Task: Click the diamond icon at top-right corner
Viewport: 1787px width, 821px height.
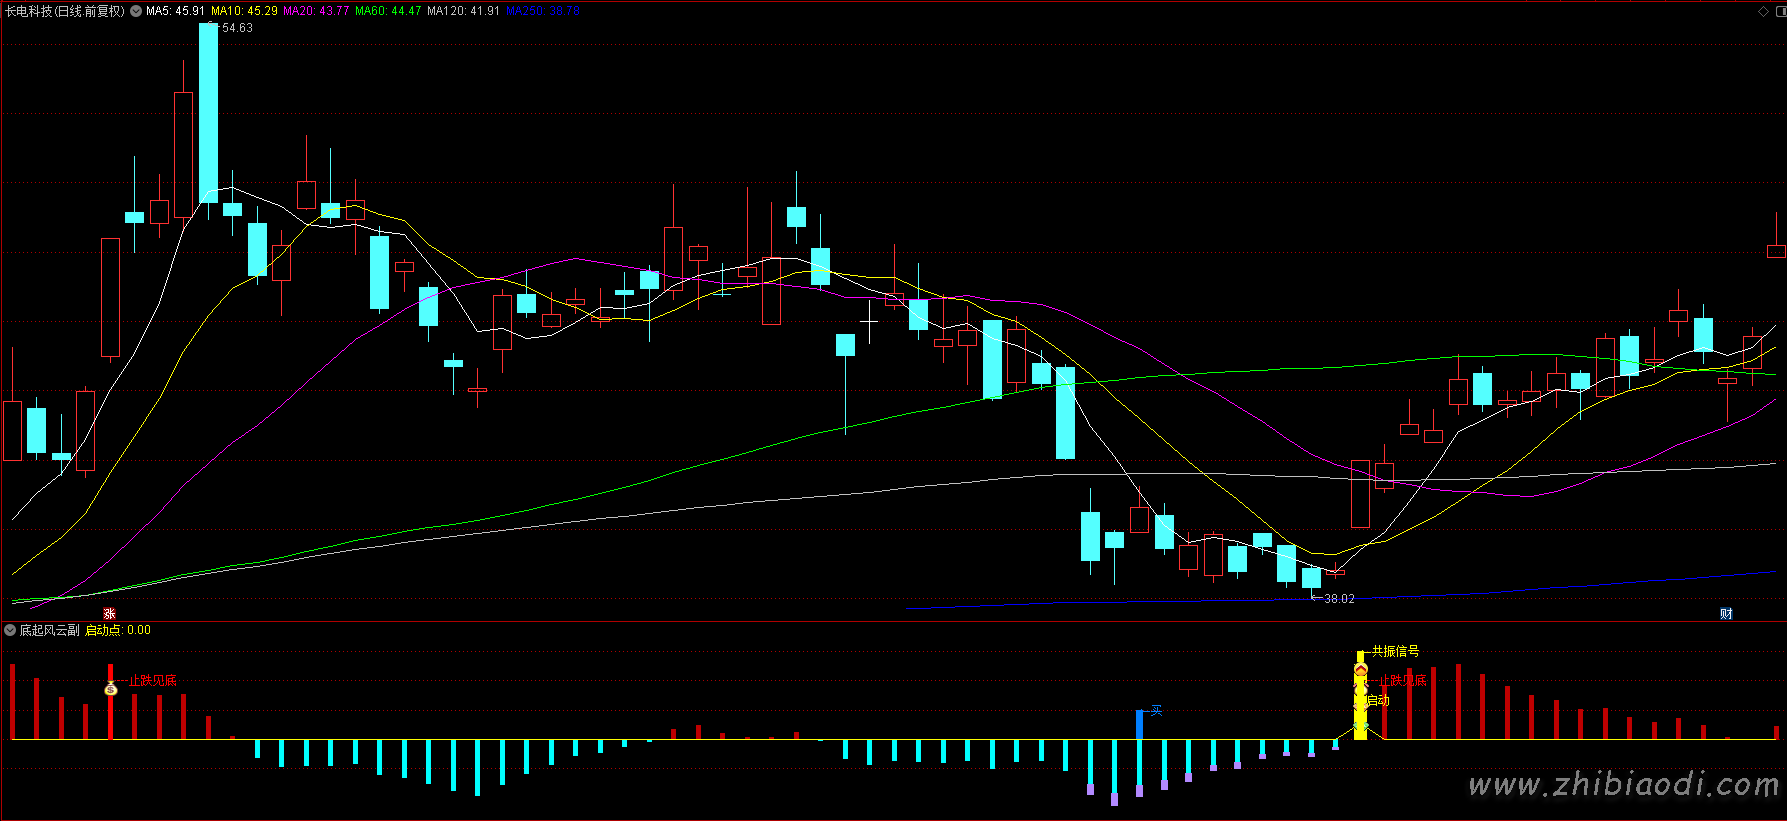Action: (1763, 11)
